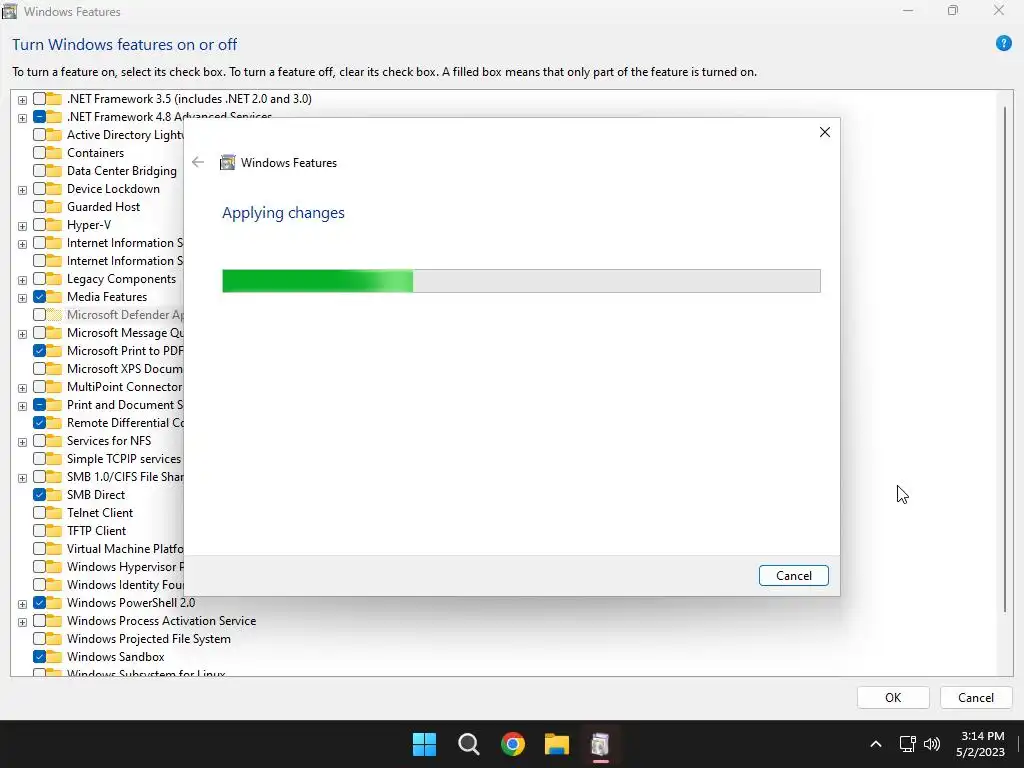Image resolution: width=1024 pixels, height=768 pixels.
Task: Click the back arrow in the dialog
Action: tap(198, 162)
